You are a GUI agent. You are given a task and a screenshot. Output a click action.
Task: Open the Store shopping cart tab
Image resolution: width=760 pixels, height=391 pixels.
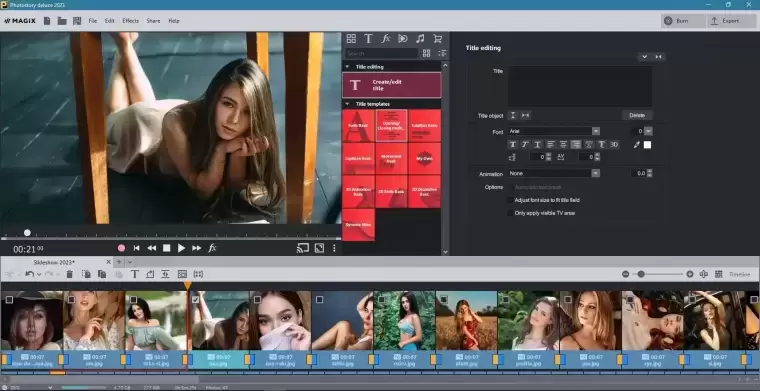coord(437,39)
